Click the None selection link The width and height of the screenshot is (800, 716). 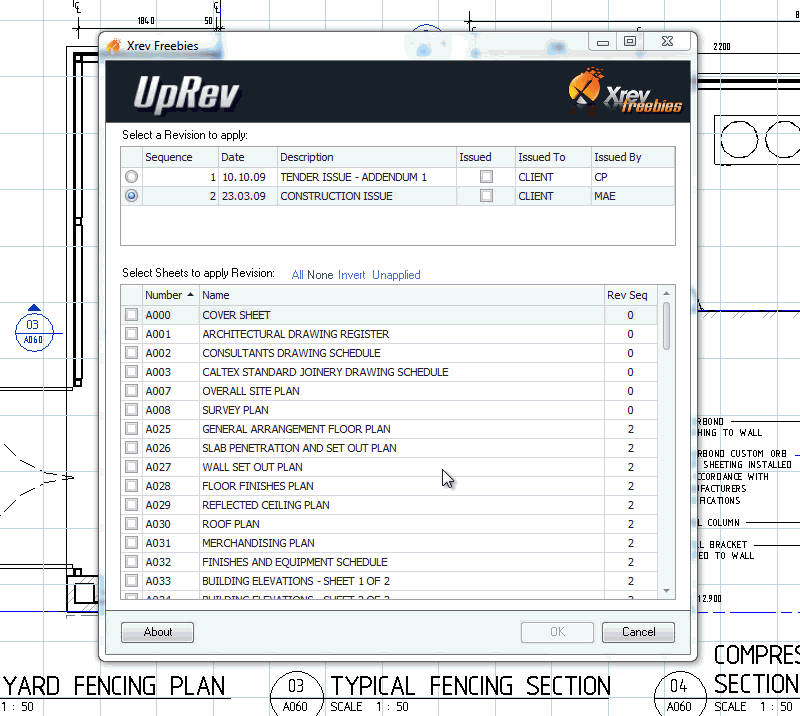[320, 275]
